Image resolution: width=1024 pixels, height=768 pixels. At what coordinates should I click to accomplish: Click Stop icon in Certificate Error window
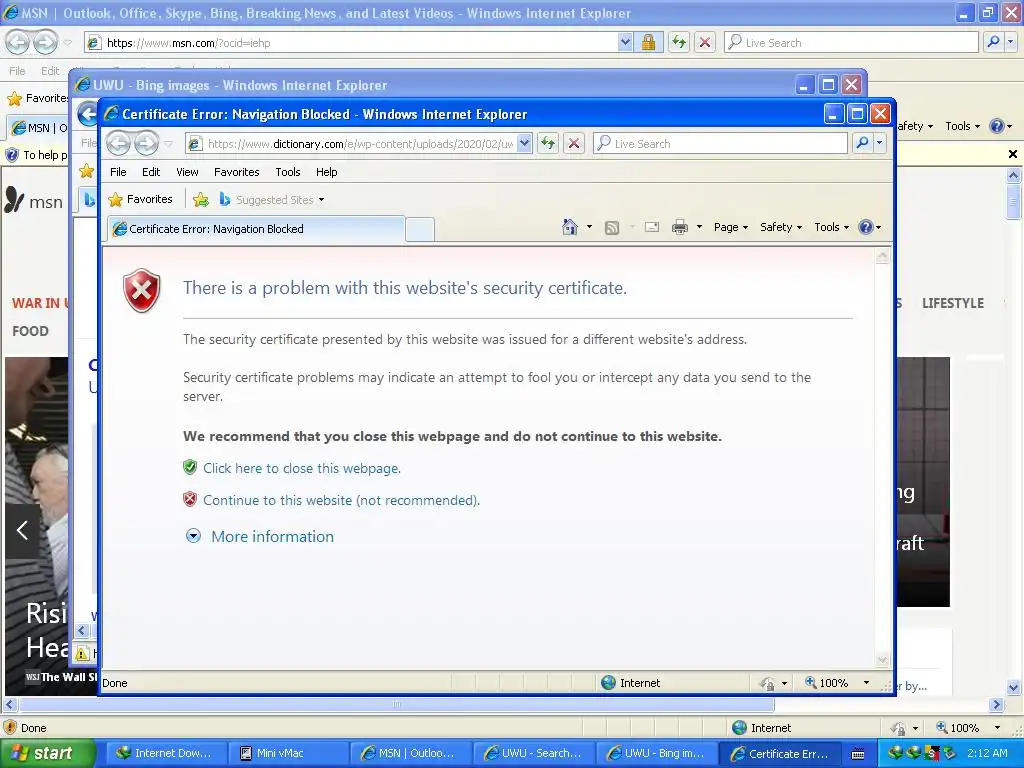(574, 143)
